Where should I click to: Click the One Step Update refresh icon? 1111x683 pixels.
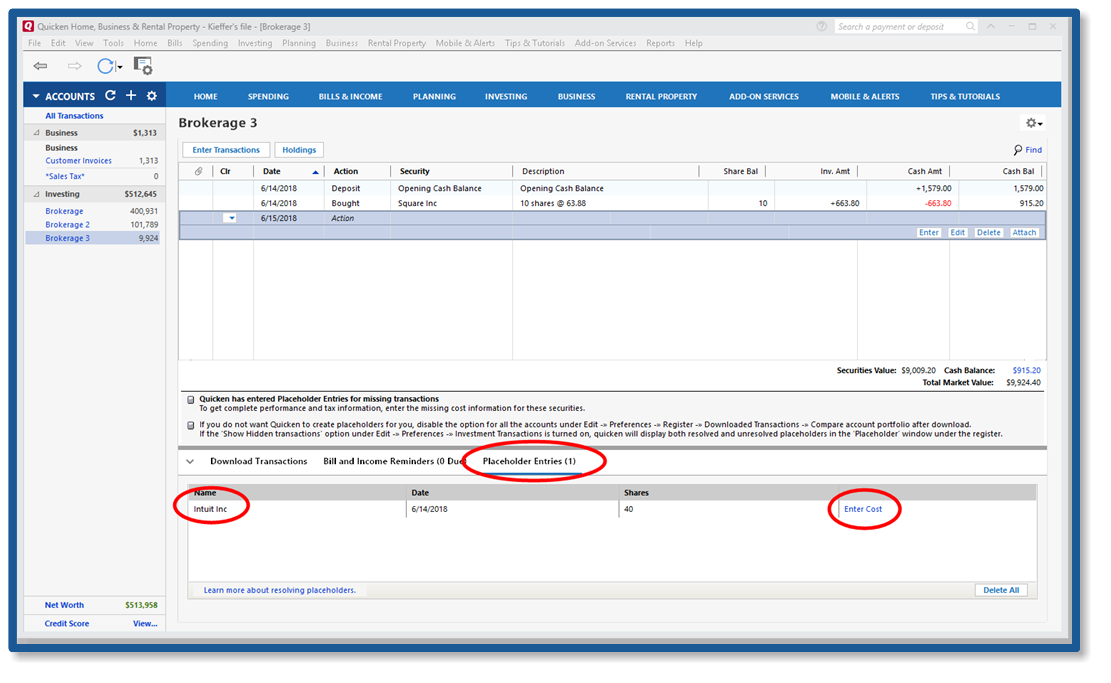coord(106,66)
